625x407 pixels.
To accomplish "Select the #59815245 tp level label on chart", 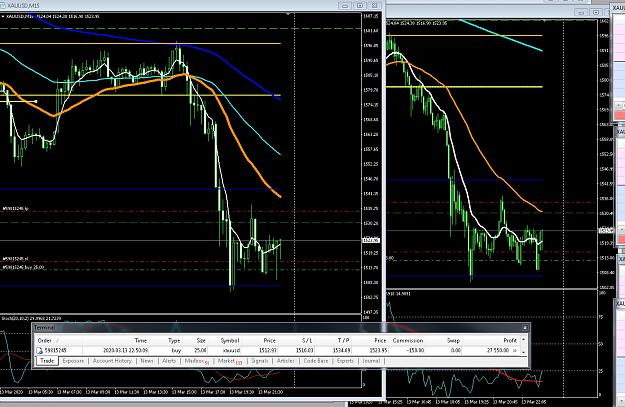I will tap(16, 208).
